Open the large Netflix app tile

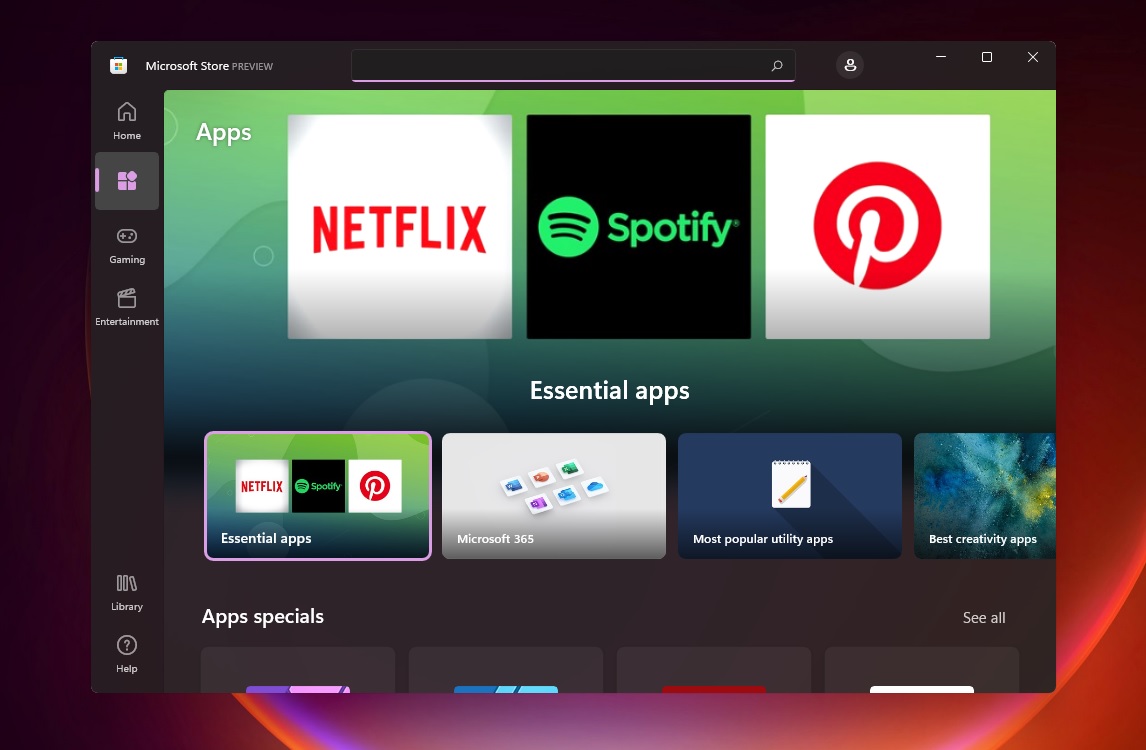pos(400,227)
